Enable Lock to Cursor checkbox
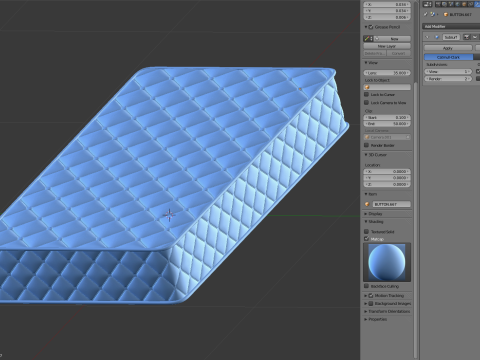The height and width of the screenshot is (360, 480). pos(366,94)
